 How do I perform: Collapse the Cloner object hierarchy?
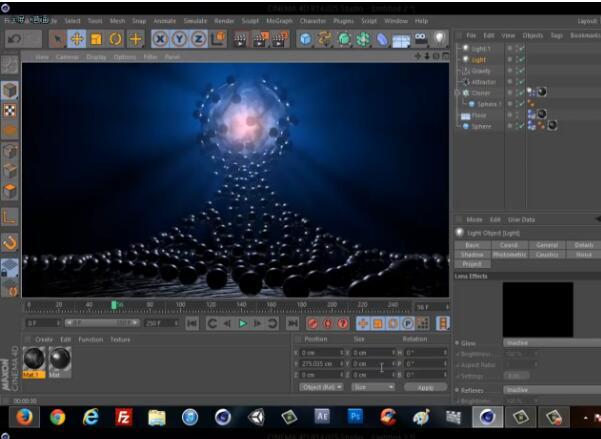tap(457, 93)
